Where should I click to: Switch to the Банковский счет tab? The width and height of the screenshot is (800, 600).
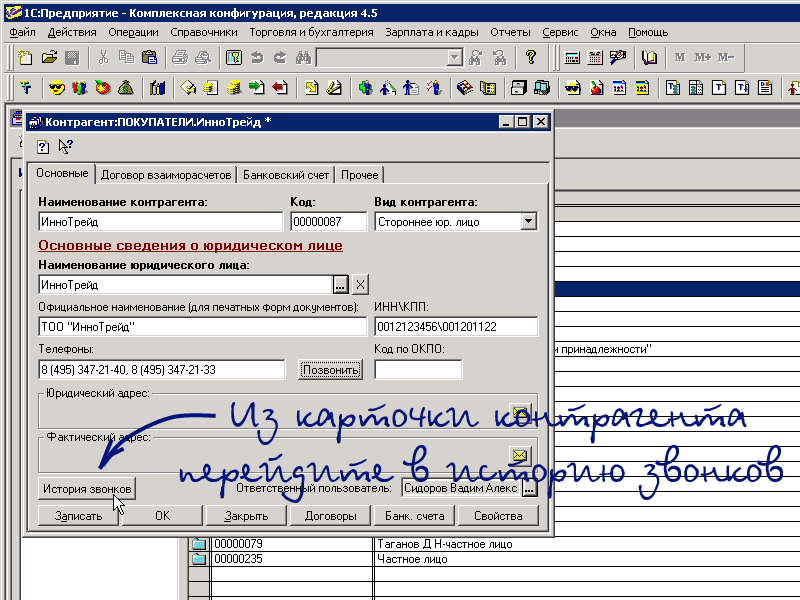[286, 175]
